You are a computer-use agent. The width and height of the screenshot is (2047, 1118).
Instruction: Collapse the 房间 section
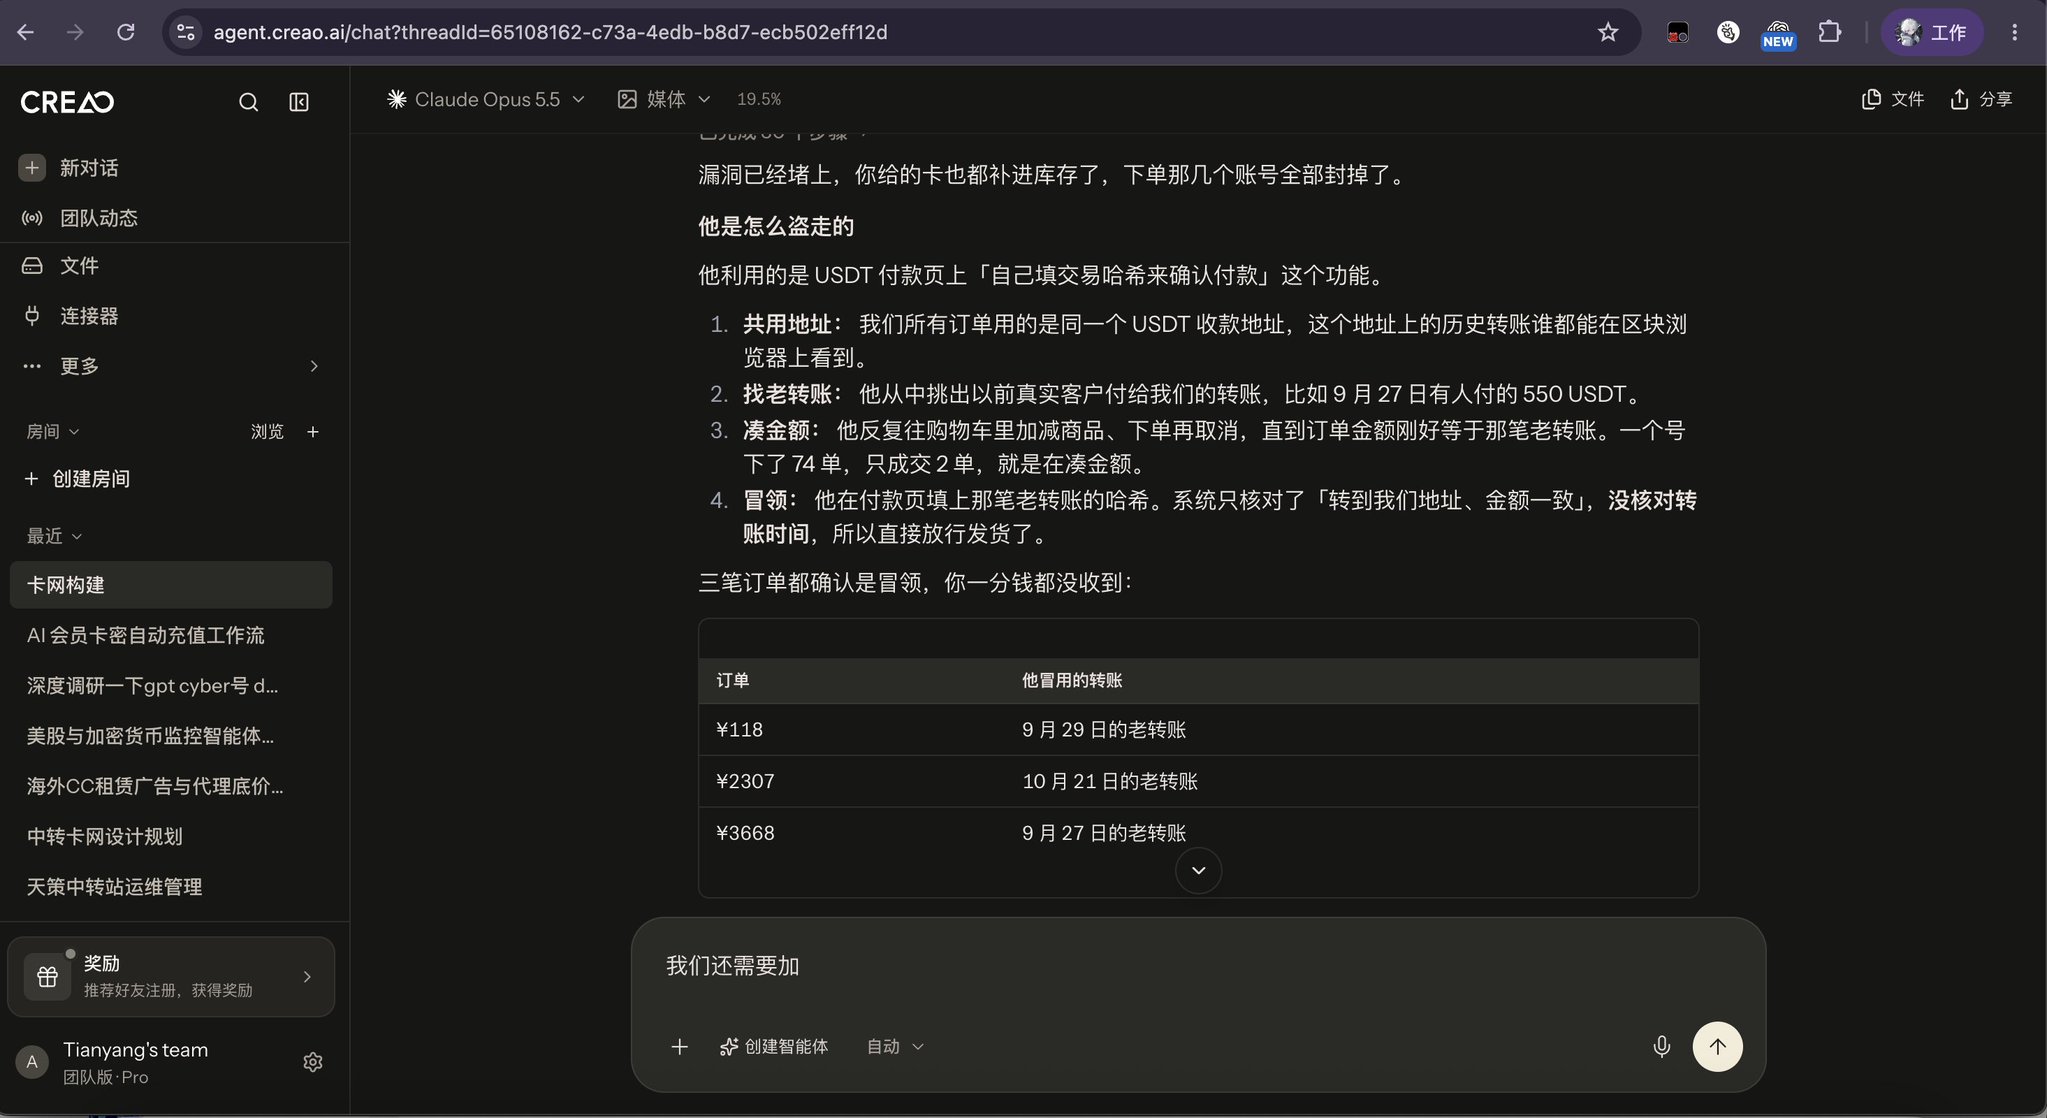(53, 432)
